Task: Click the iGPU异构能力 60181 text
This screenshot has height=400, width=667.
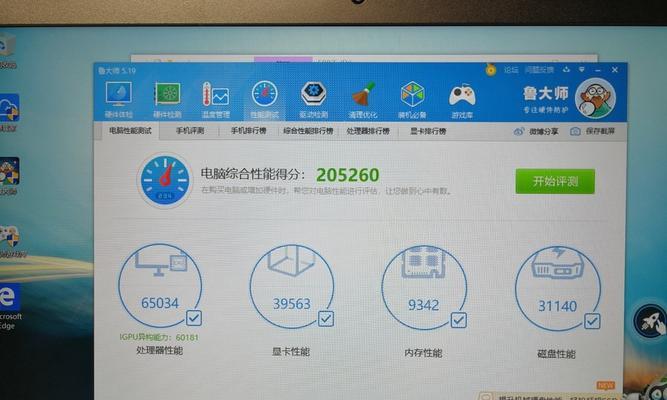Action: 159,337
